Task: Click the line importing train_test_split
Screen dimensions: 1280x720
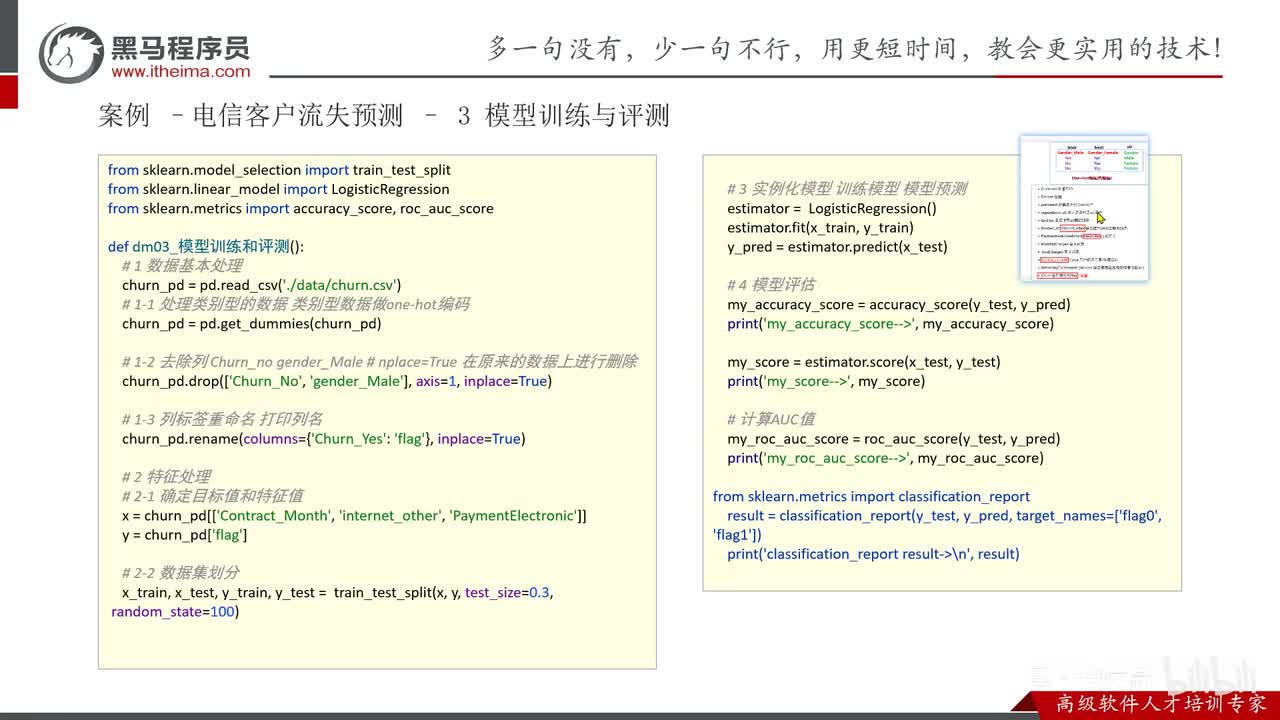Action: pyautogui.click(x=279, y=170)
